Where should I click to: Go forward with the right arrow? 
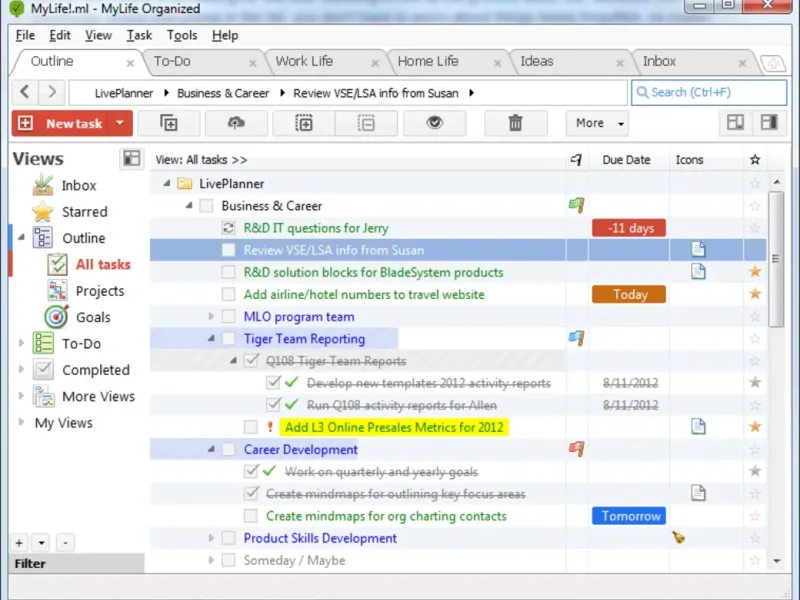pos(52,92)
